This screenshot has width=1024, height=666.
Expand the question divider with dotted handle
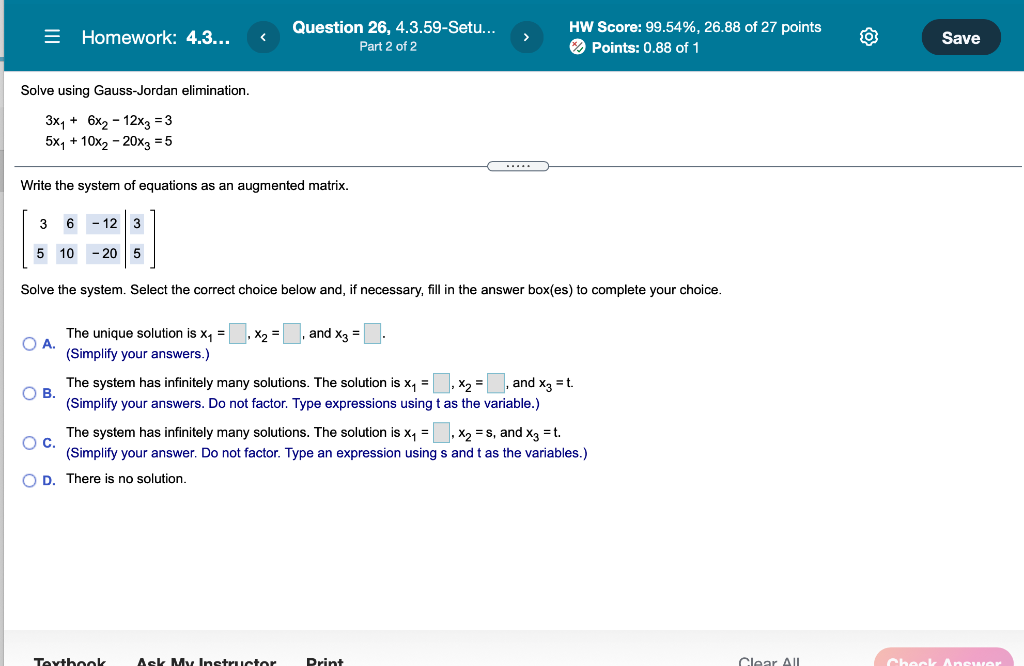tap(518, 165)
